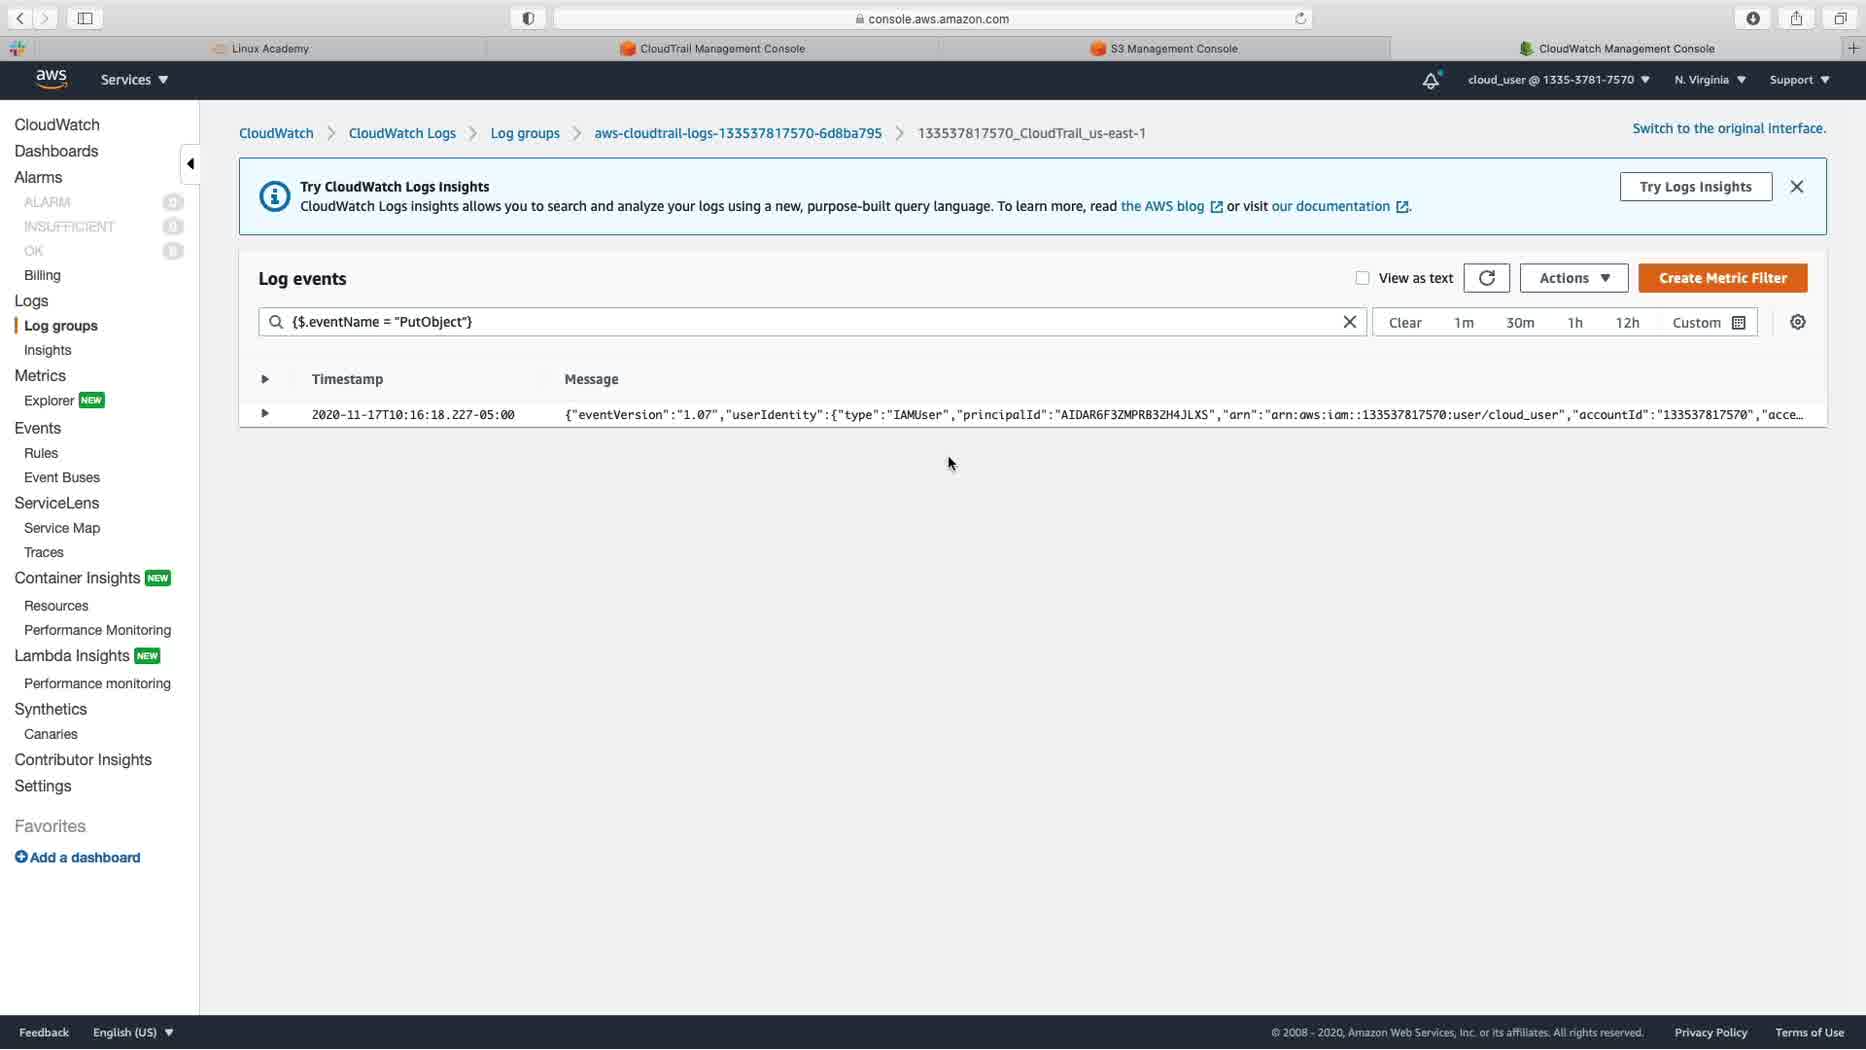Click the plus icon beside Add a dashboard

coord(21,857)
